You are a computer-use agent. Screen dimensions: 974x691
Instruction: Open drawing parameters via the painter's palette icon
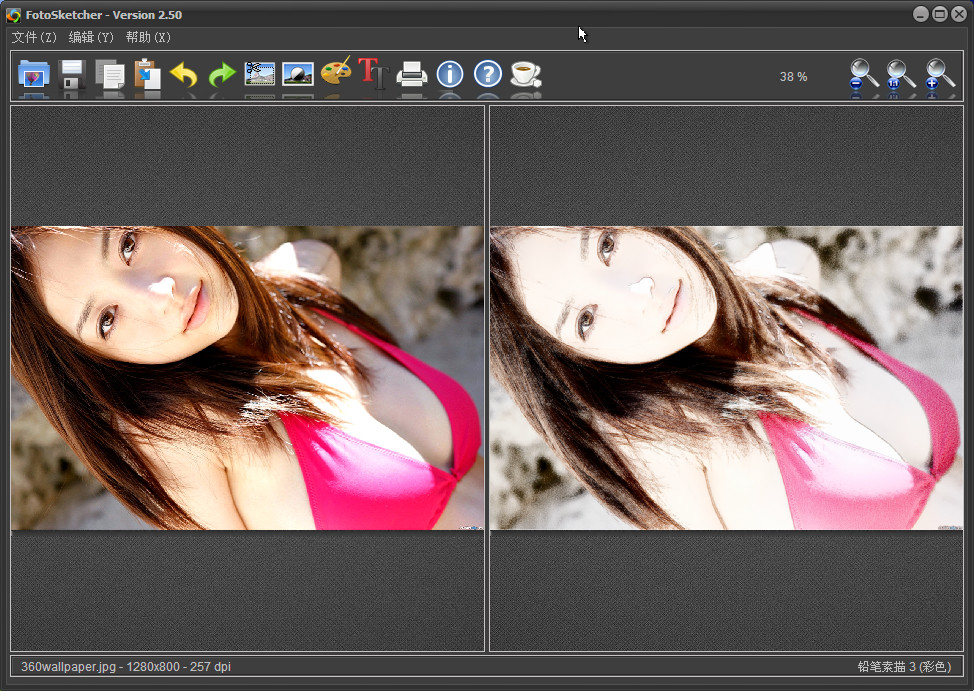point(336,74)
